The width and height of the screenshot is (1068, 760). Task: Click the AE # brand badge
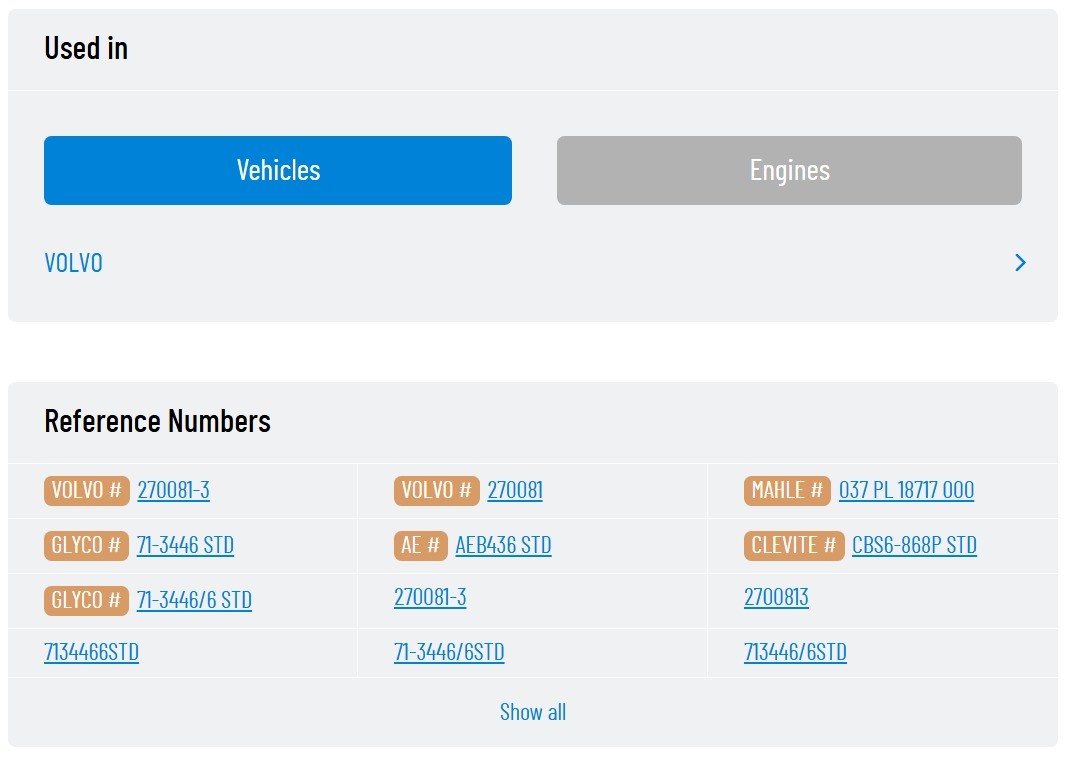pyautogui.click(x=420, y=545)
